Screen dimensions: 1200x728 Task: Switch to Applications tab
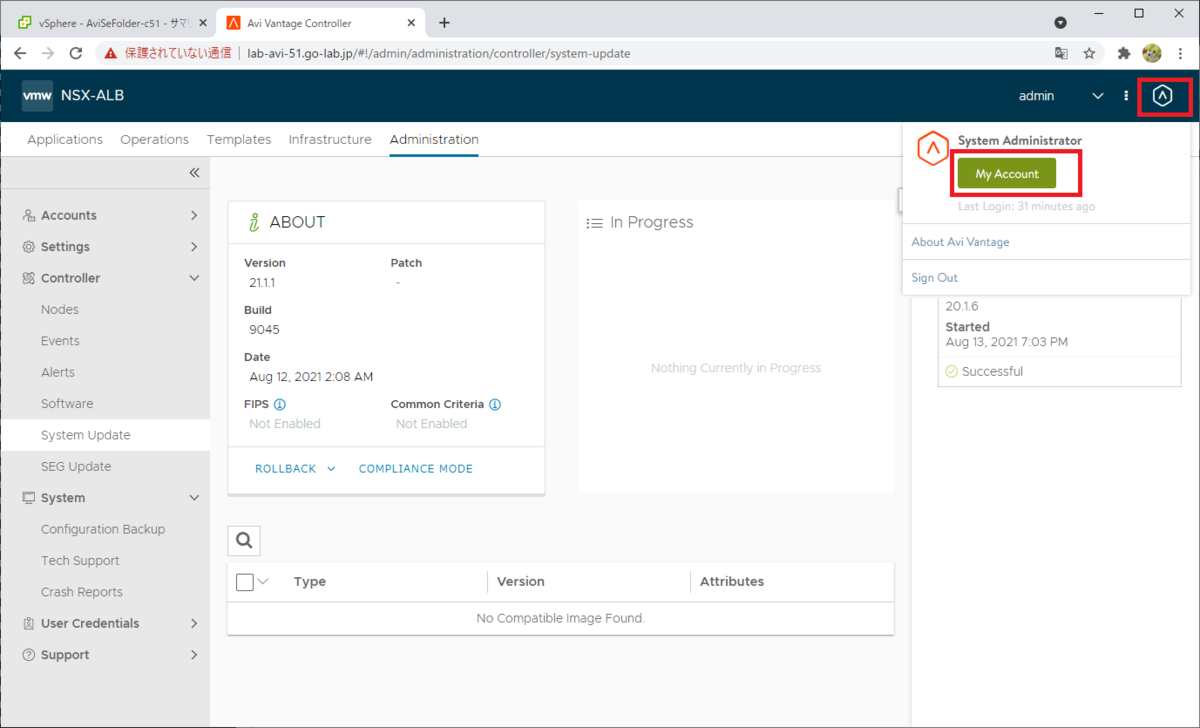pos(65,140)
